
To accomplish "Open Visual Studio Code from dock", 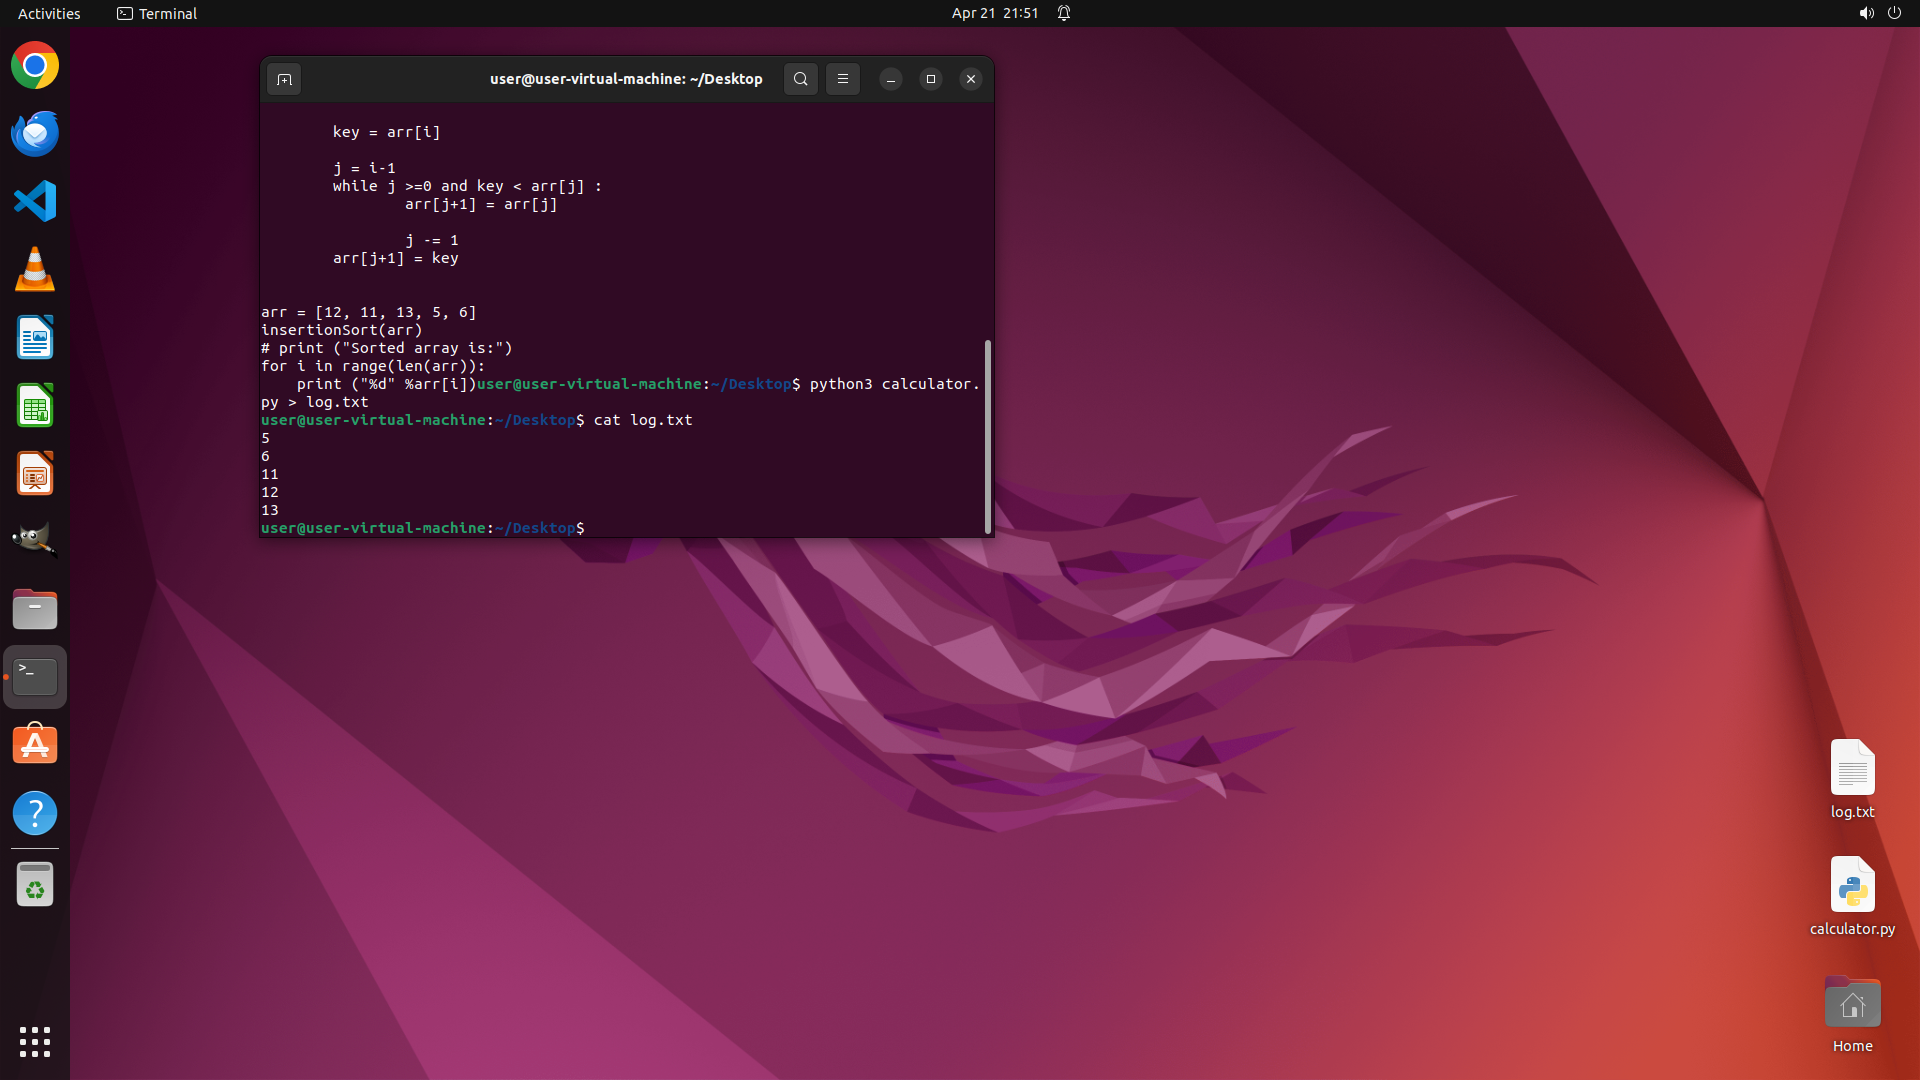I will [35, 201].
